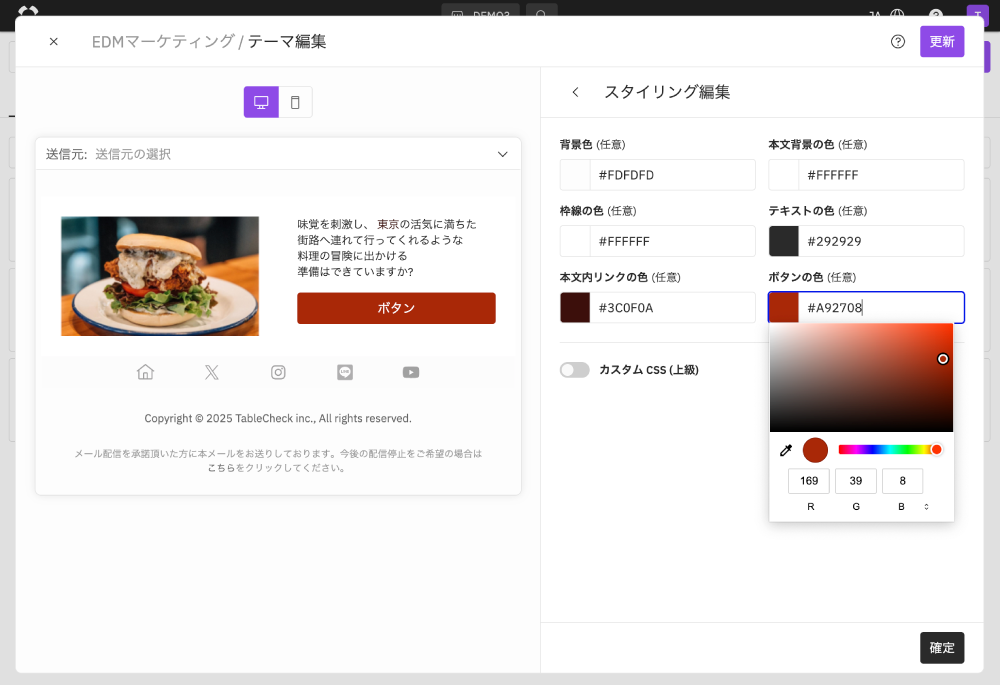Click the 確定 confirm button
The height and width of the screenshot is (685, 1000).
pos(941,648)
